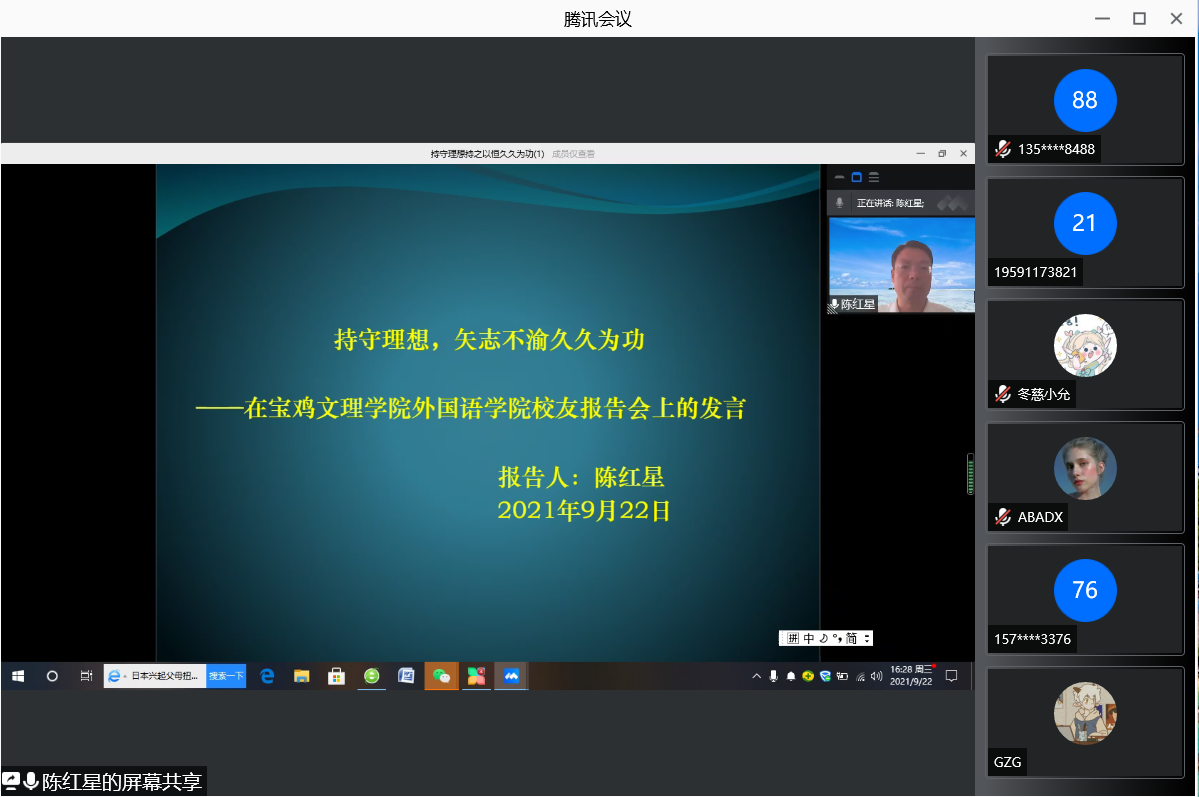Open the Tencent Meeting taskbar icon
This screenshot has height=797, width=1199.
click(x=511, y=676)
